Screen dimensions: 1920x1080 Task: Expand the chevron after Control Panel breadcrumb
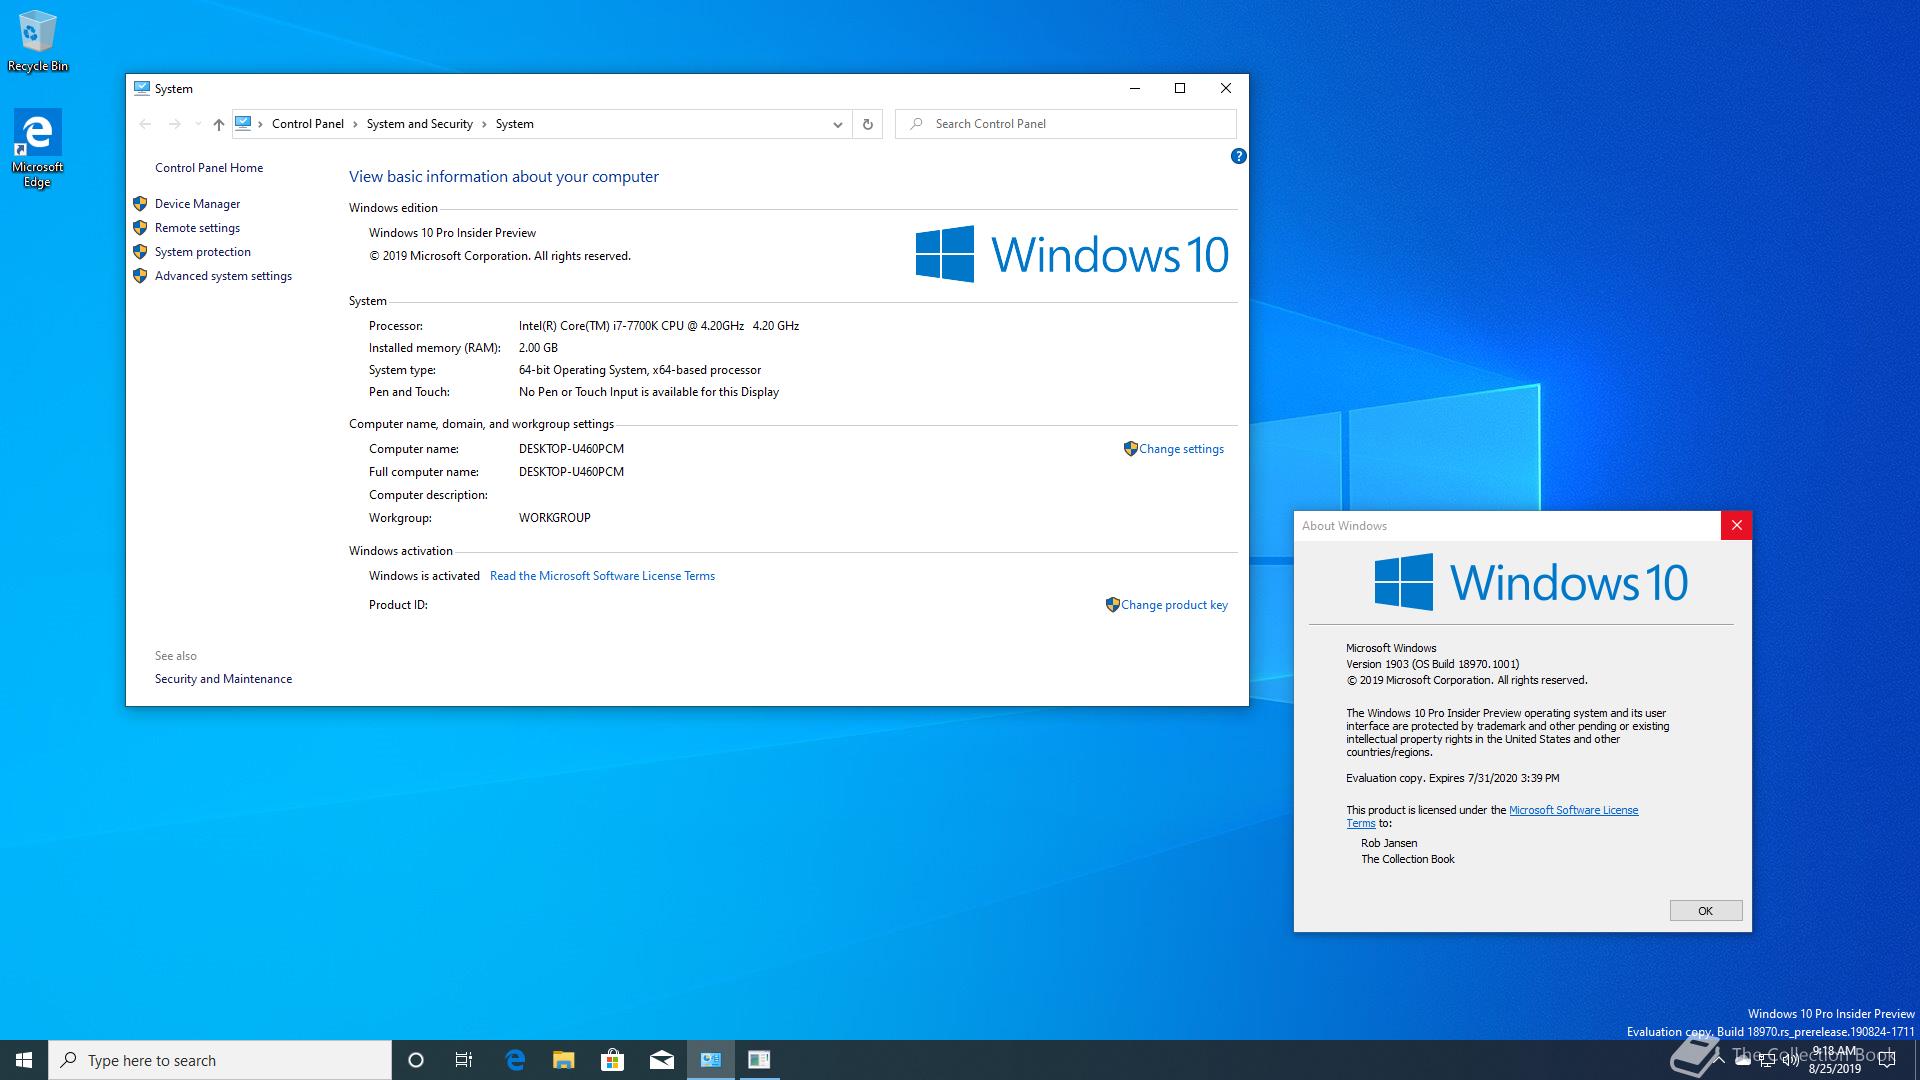pos(355,124)
